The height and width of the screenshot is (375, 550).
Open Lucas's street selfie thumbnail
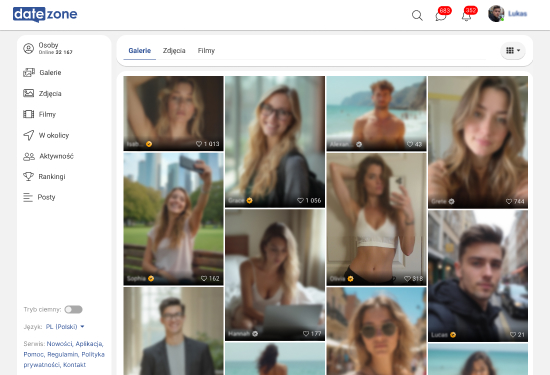pyautogui.click(x=478, y=276)
